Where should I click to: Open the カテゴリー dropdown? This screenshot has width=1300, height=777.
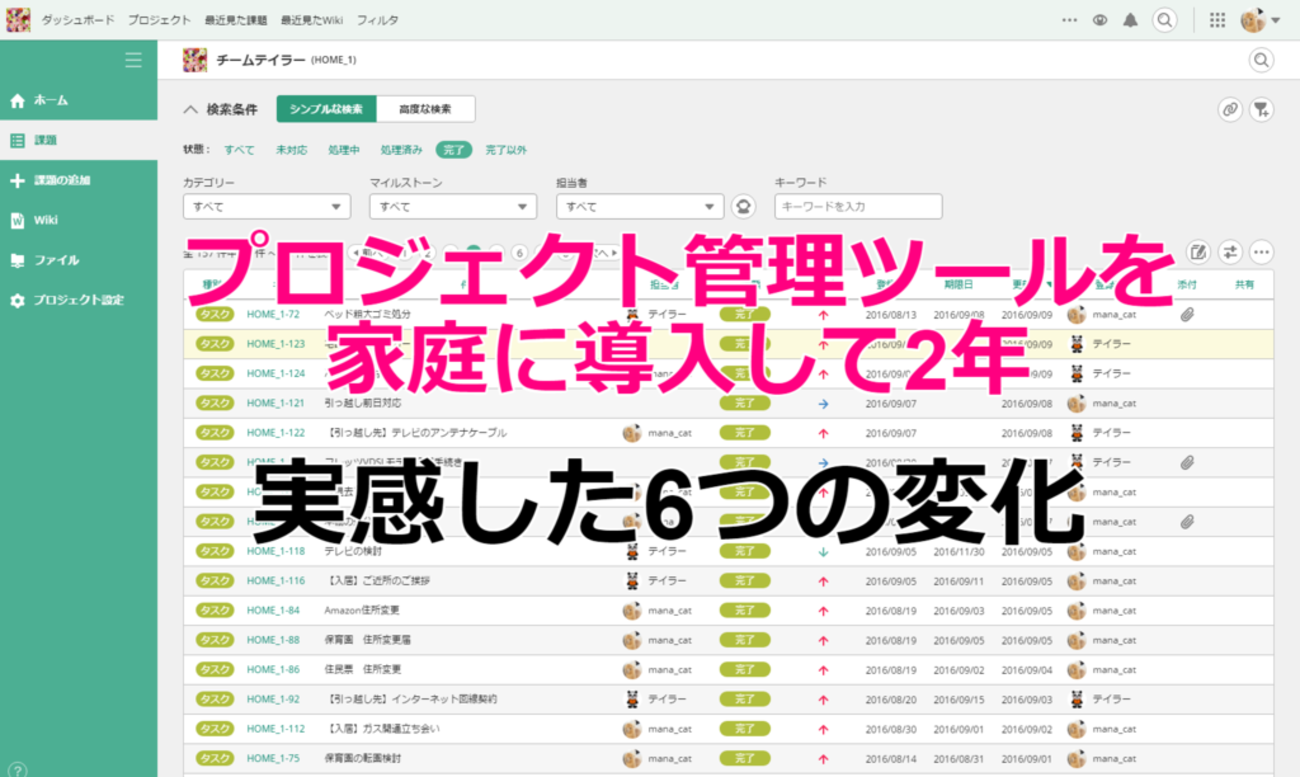pos(266,207)
